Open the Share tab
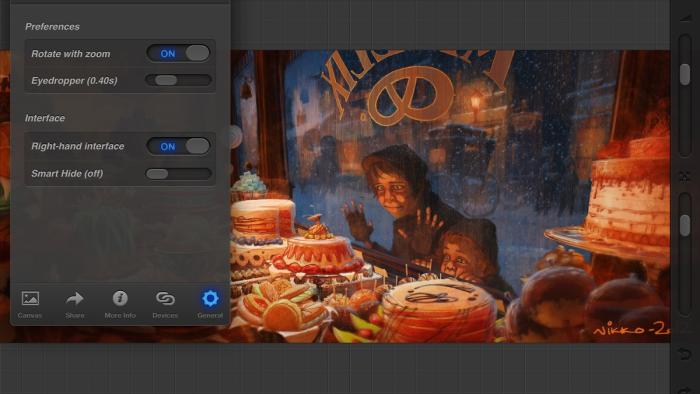 pos(75,304)
